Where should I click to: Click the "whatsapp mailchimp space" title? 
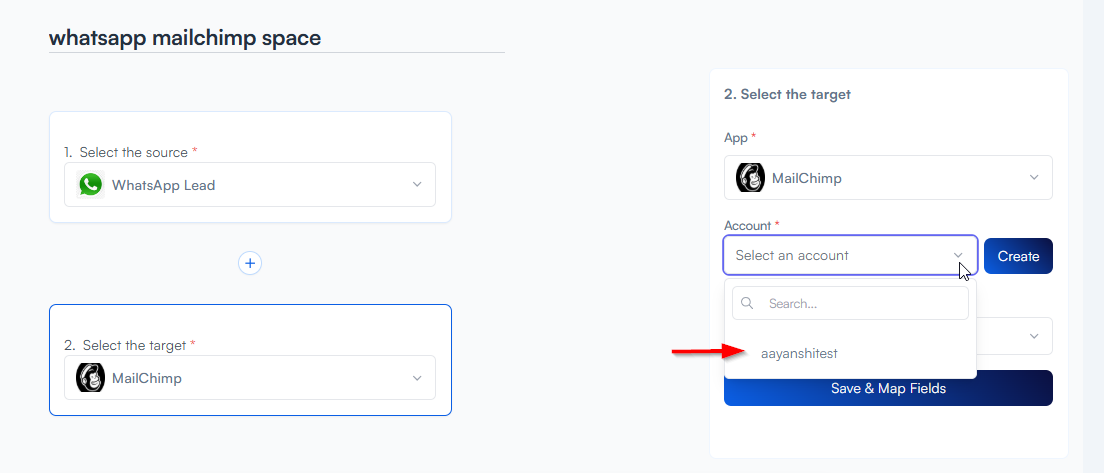185,38
